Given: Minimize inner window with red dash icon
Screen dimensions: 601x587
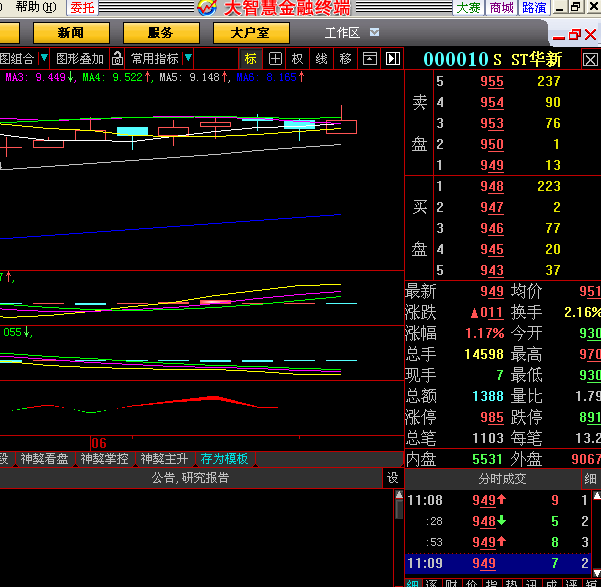Looking at the screenshot, I should point(558,37).
